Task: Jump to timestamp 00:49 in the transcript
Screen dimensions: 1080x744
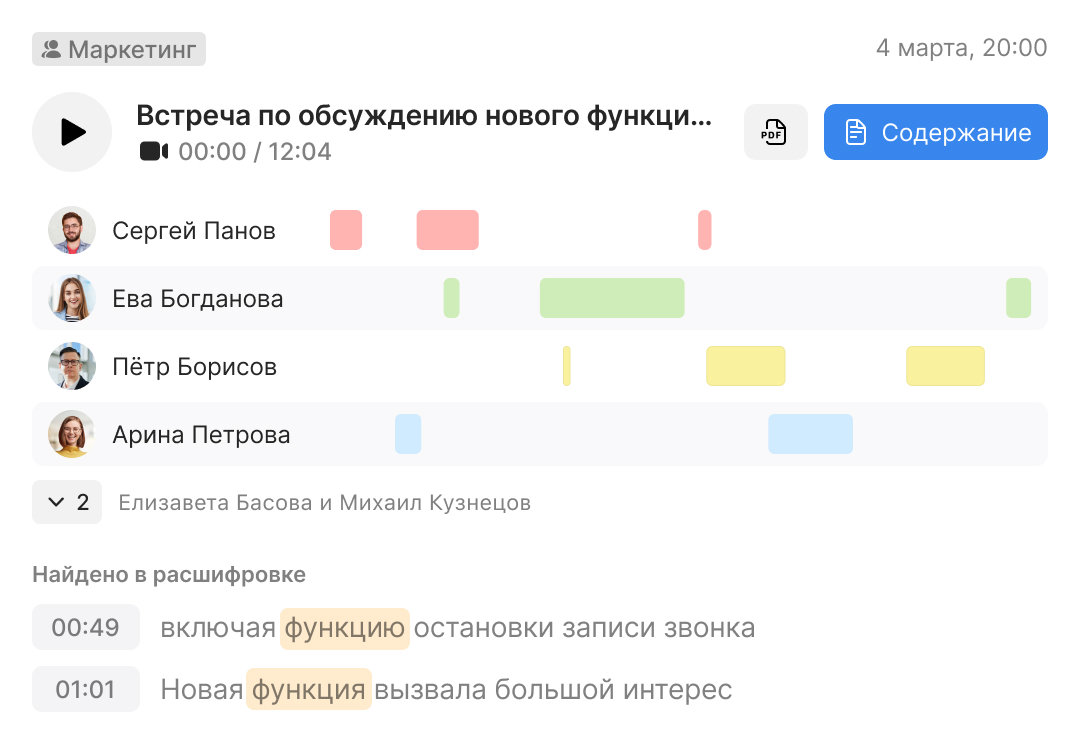Action: tap(86, 627)
